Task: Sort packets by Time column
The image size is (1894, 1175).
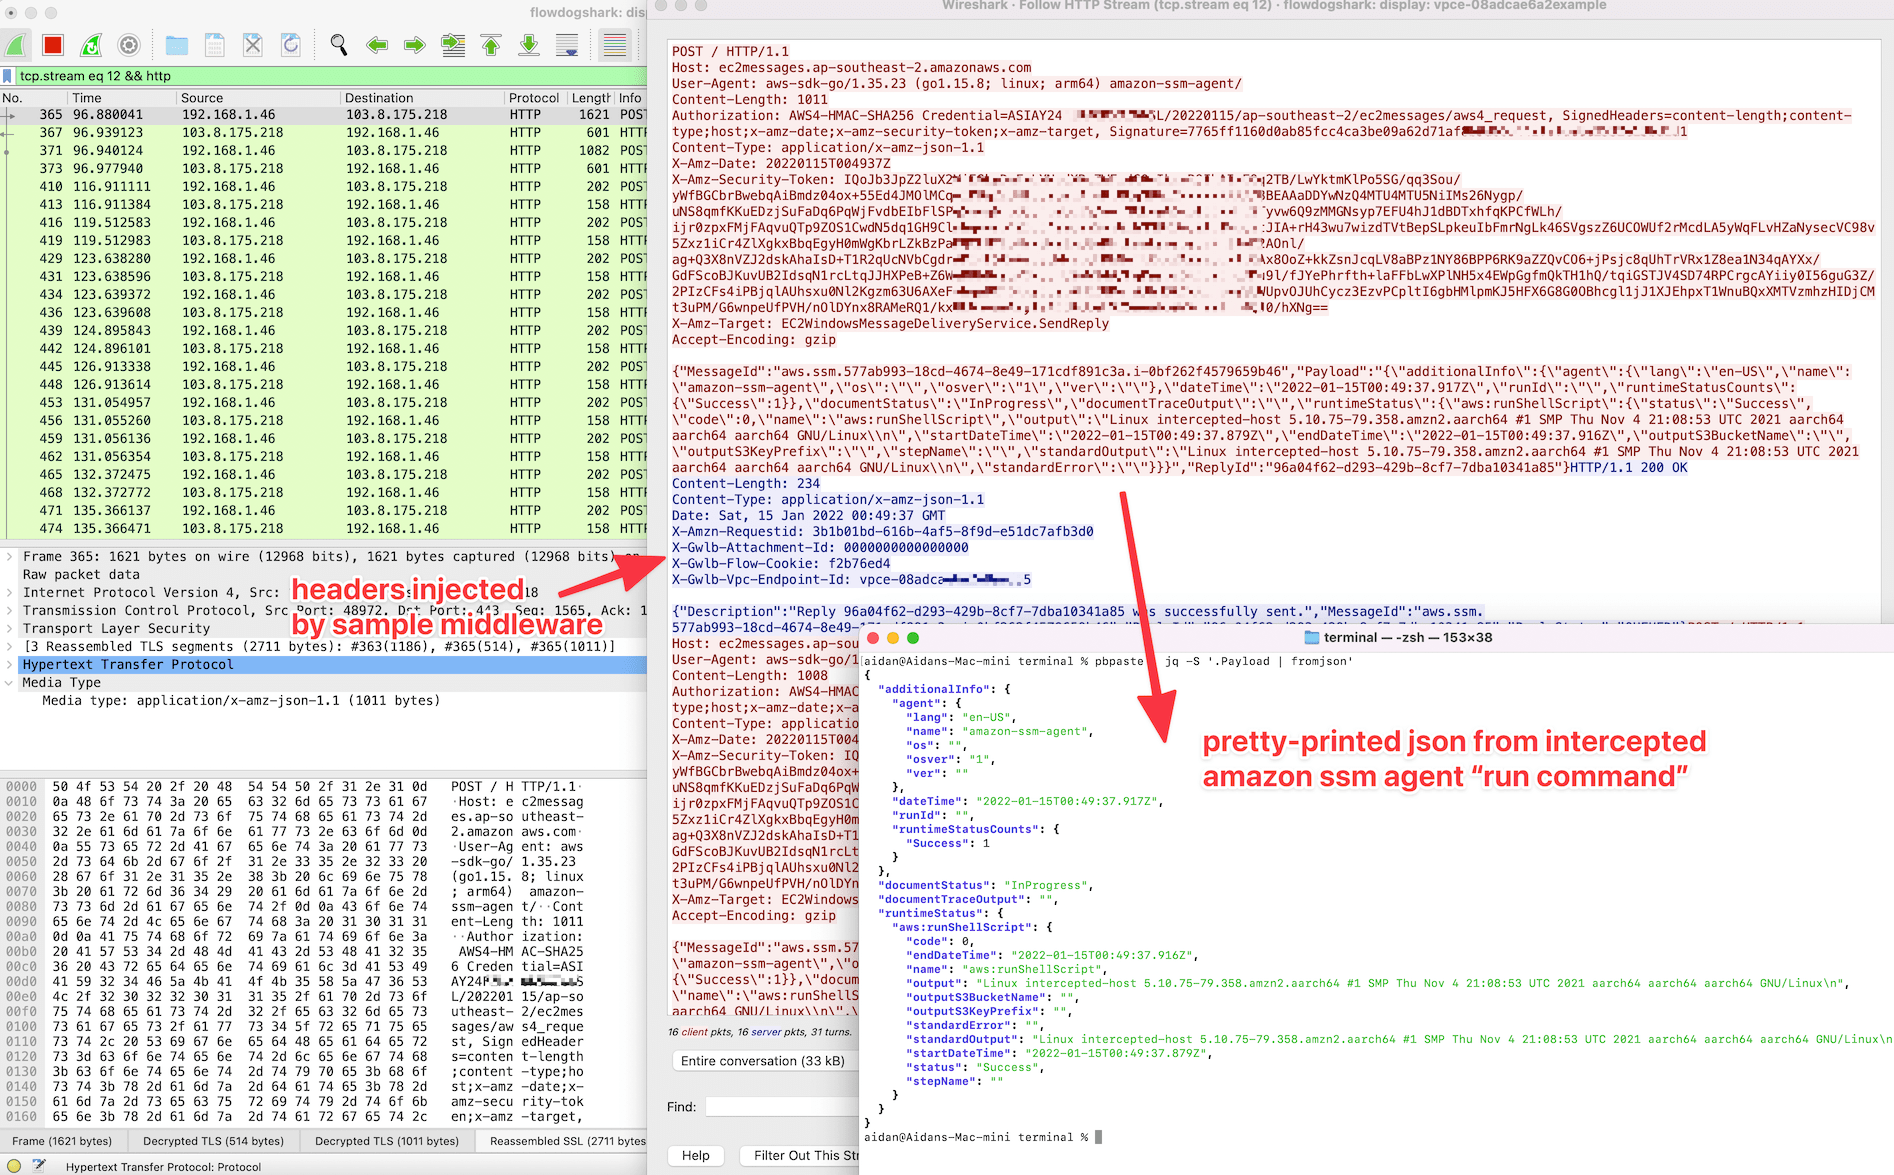Action: click(120, 98)
